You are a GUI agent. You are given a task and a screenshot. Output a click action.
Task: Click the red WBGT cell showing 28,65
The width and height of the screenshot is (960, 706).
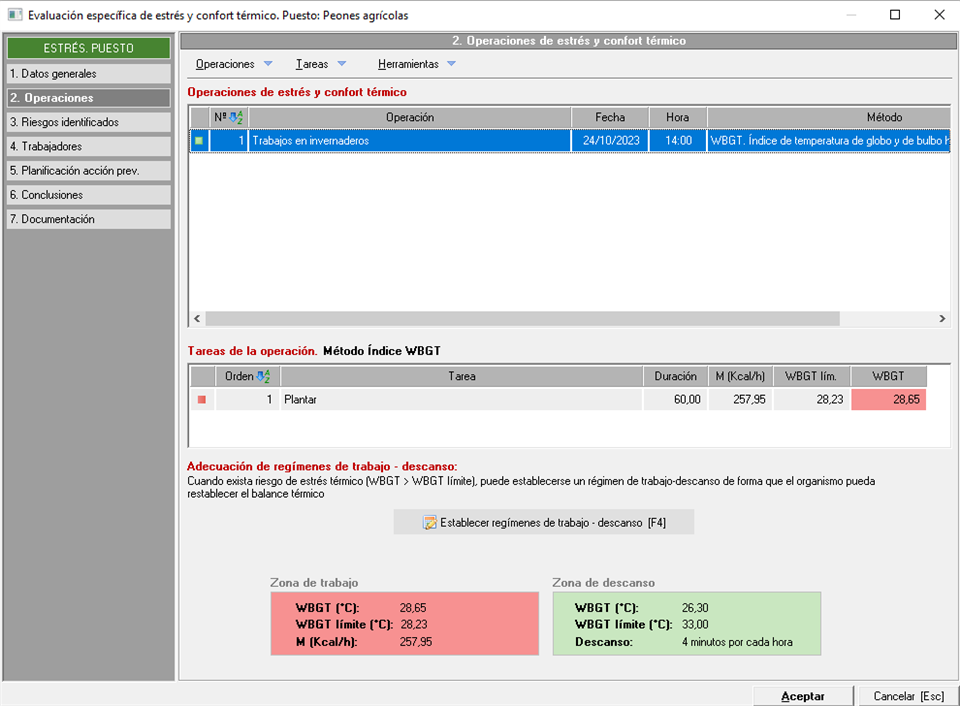pos(888,400)
